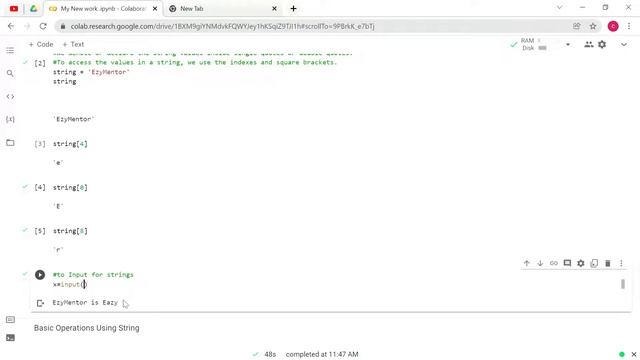Click the 'EzyMentor' output text

click(x=73, y=119)
